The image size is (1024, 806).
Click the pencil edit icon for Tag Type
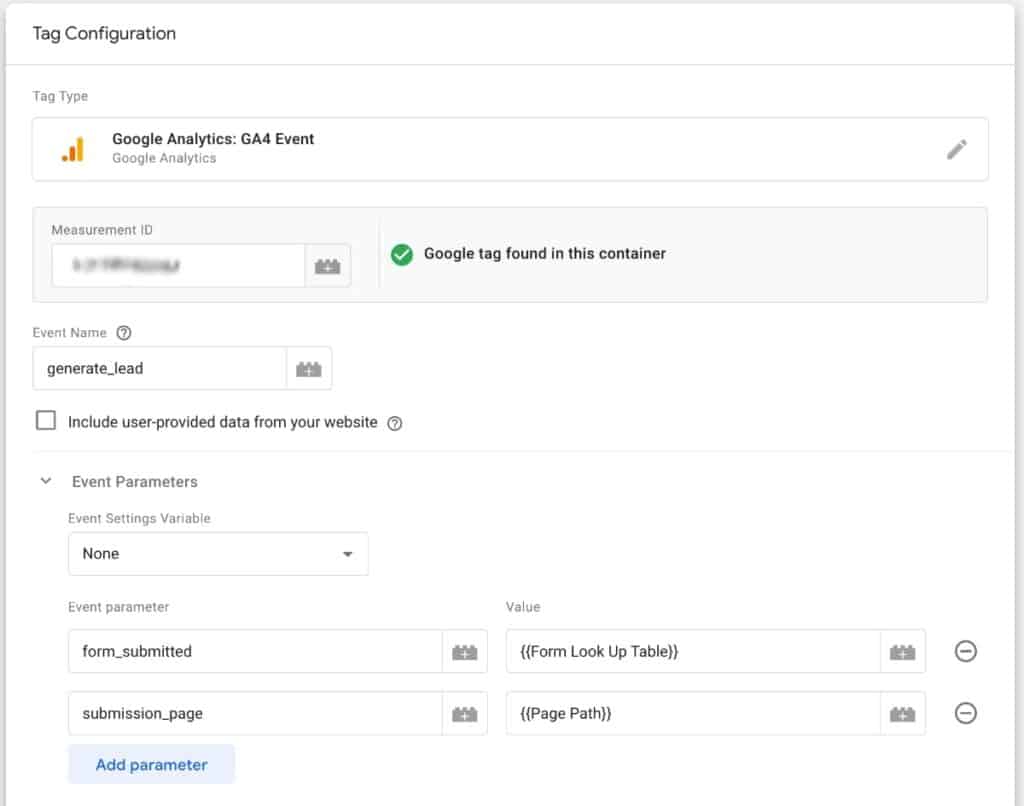click(x=957, y=150)
